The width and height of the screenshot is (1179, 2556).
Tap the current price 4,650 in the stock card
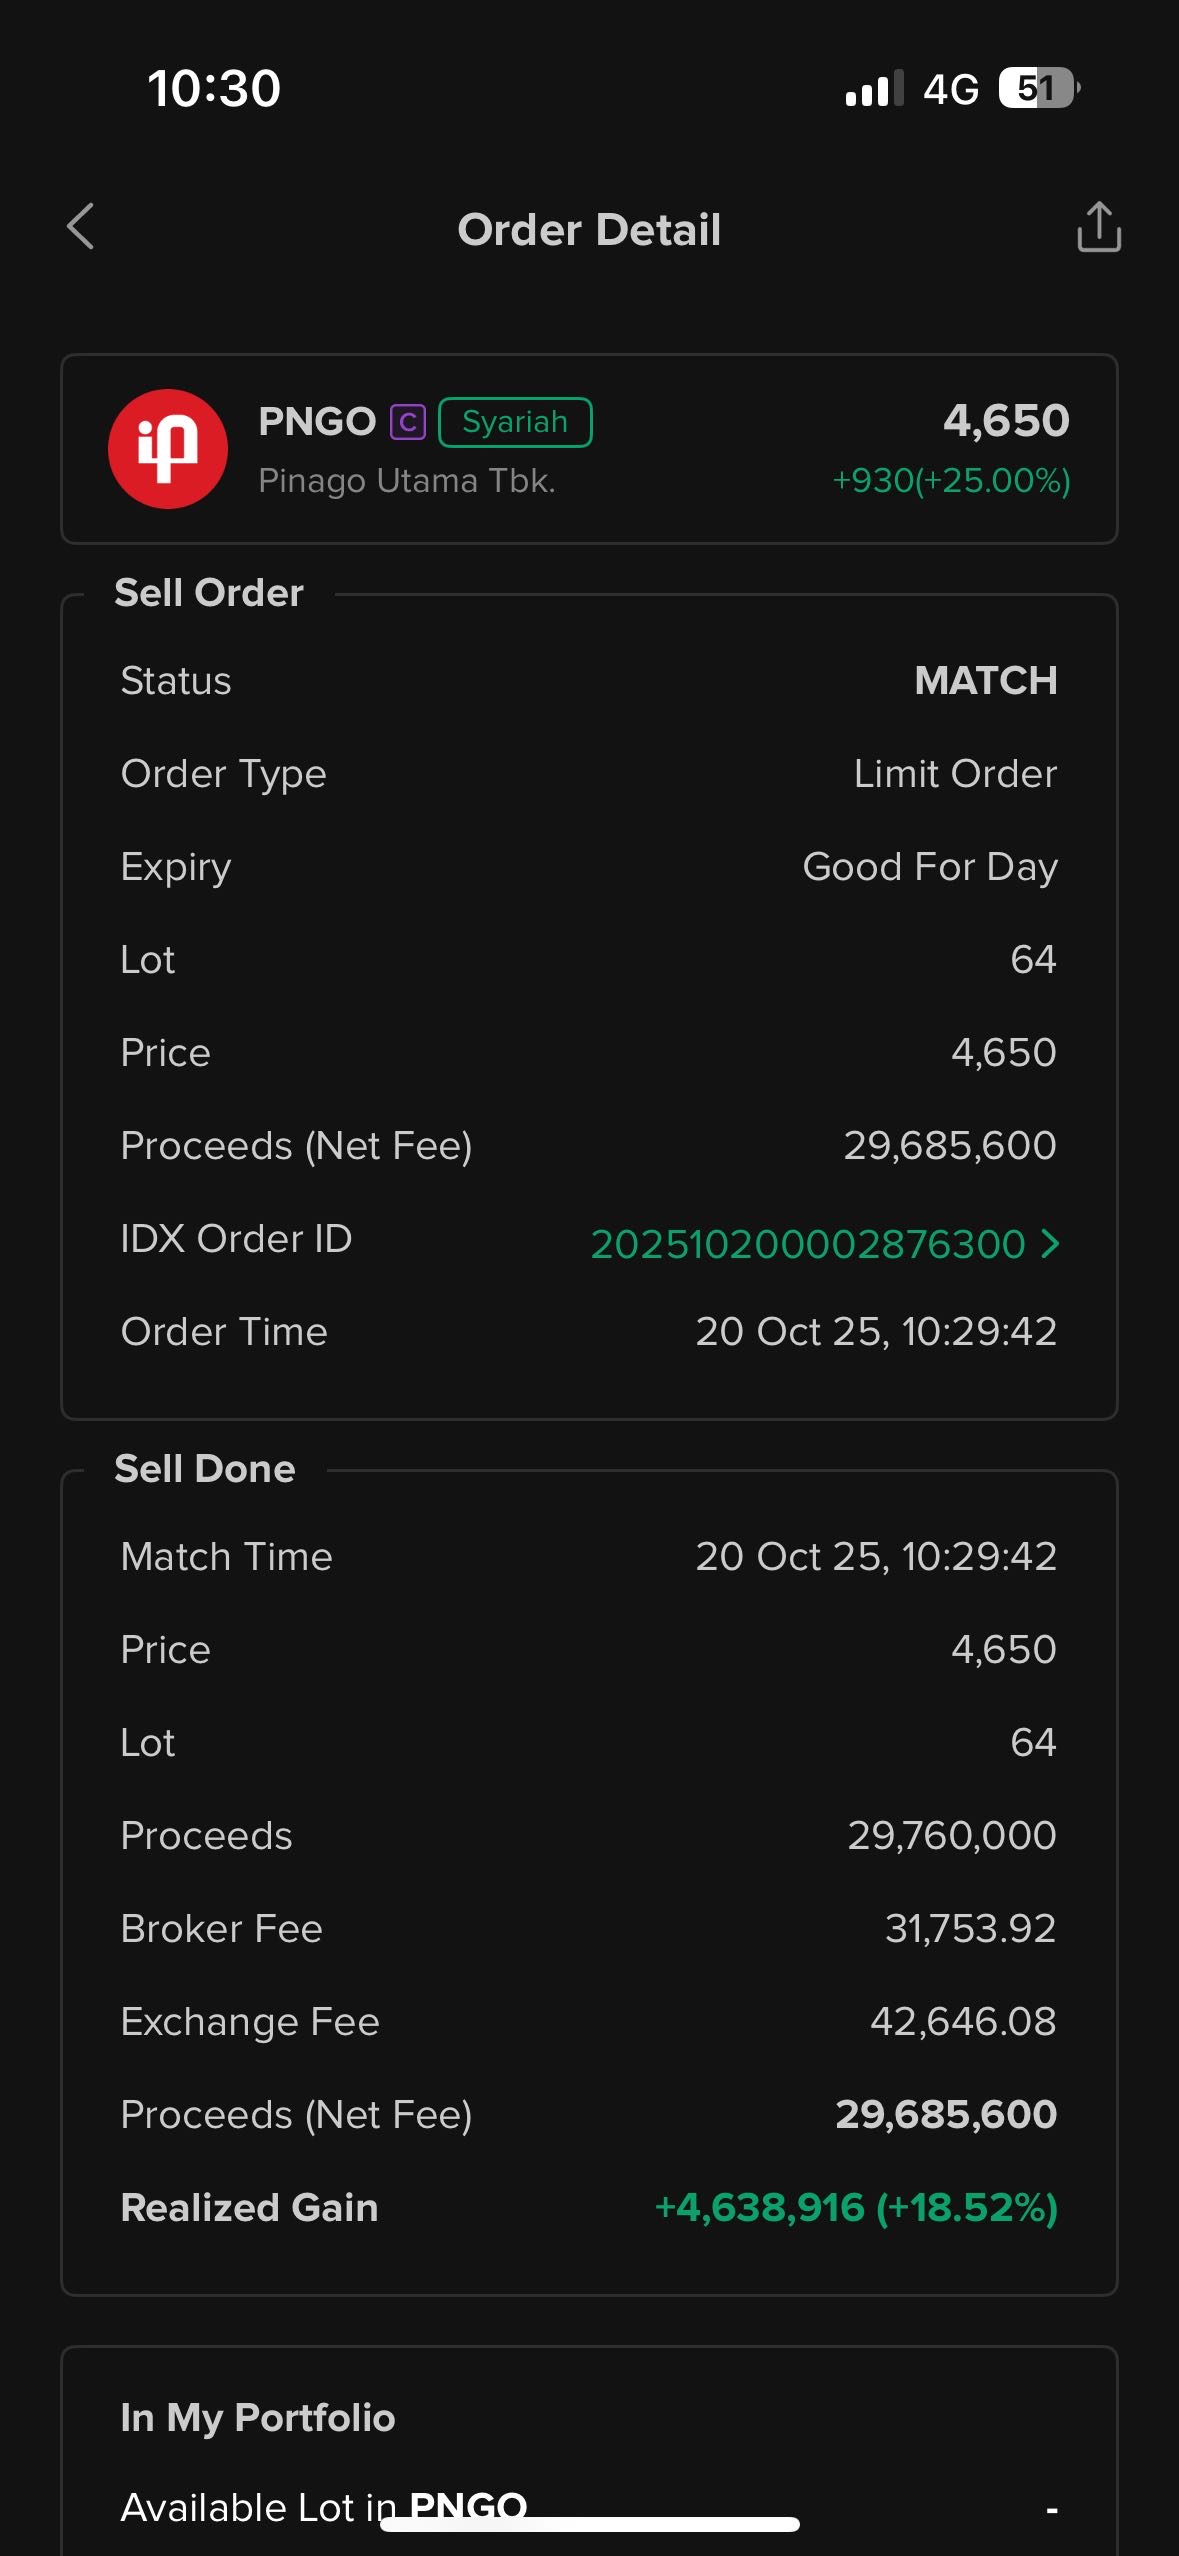pos(1006,420)
